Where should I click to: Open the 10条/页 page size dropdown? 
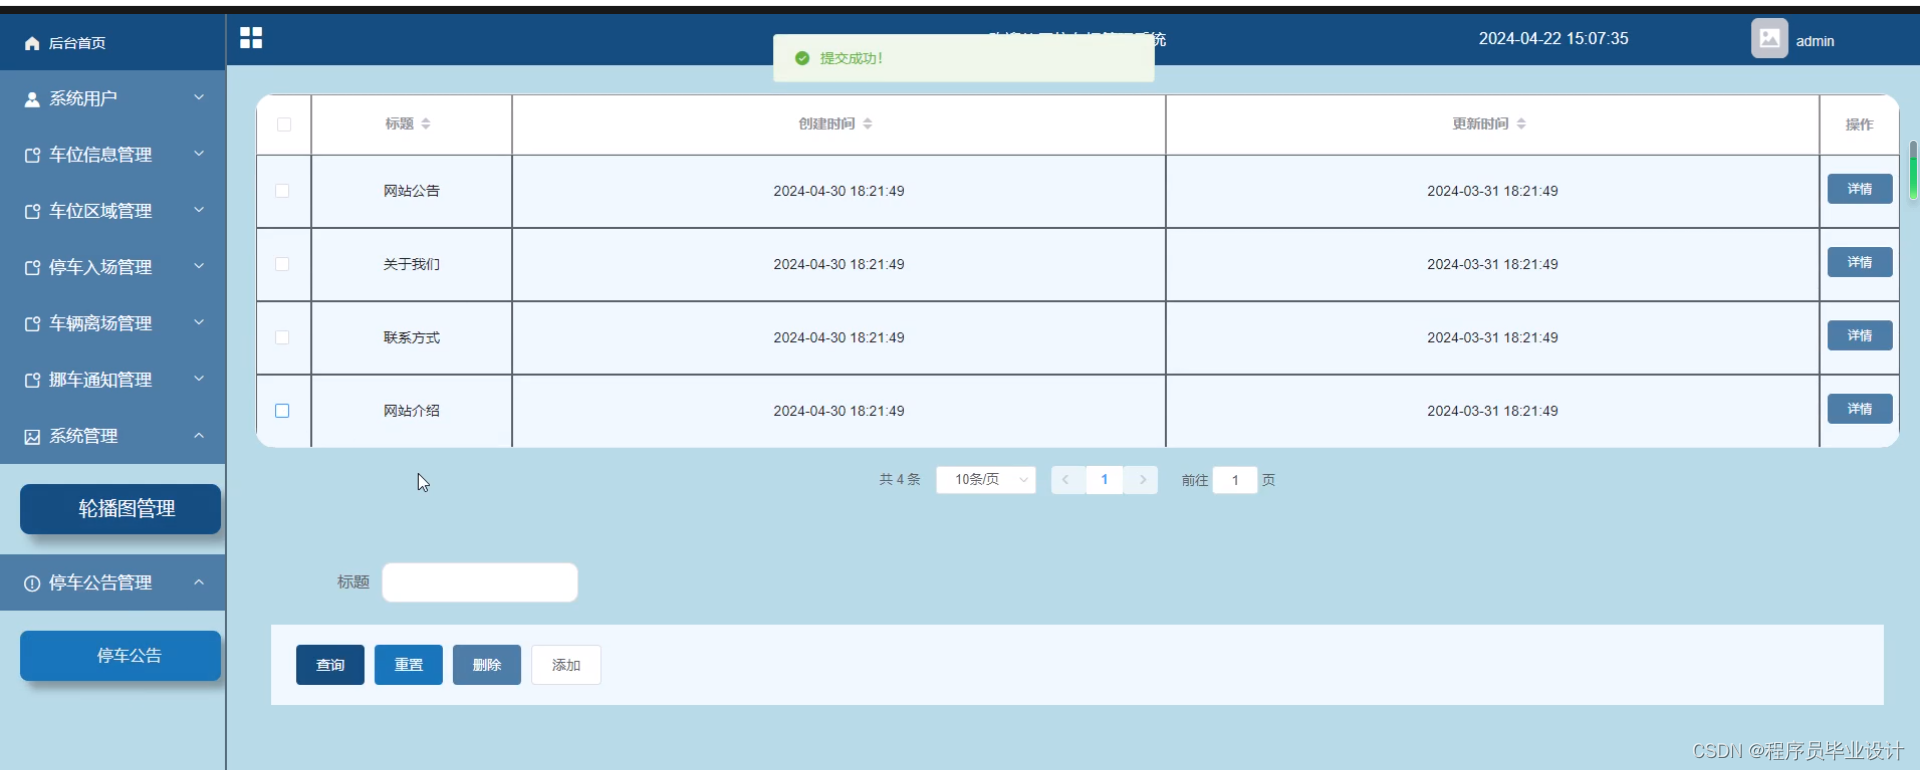986,480
